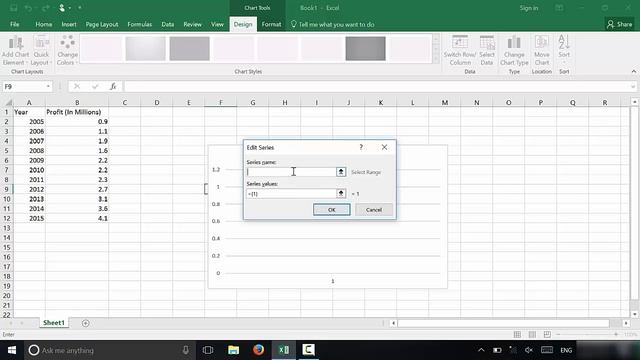Image resolution: width=640 pixels, height=360 pixels.
Task: Launch File Explorer from taskbar
Action: click(233, 350)
